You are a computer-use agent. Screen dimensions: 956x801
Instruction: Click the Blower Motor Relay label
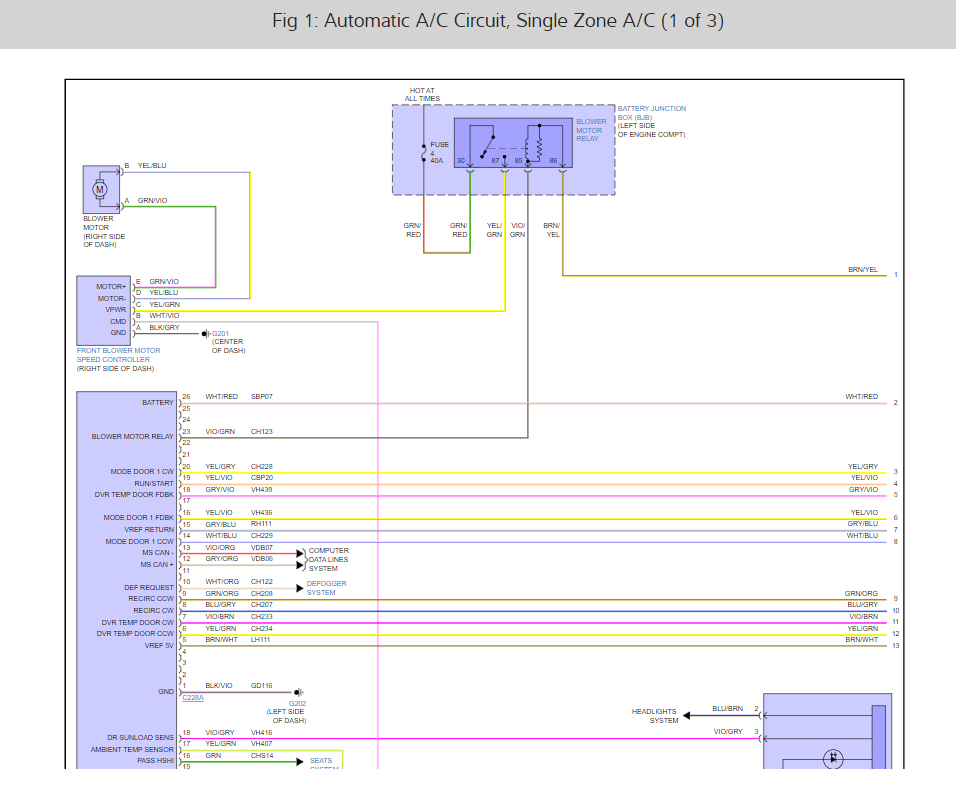591,130
